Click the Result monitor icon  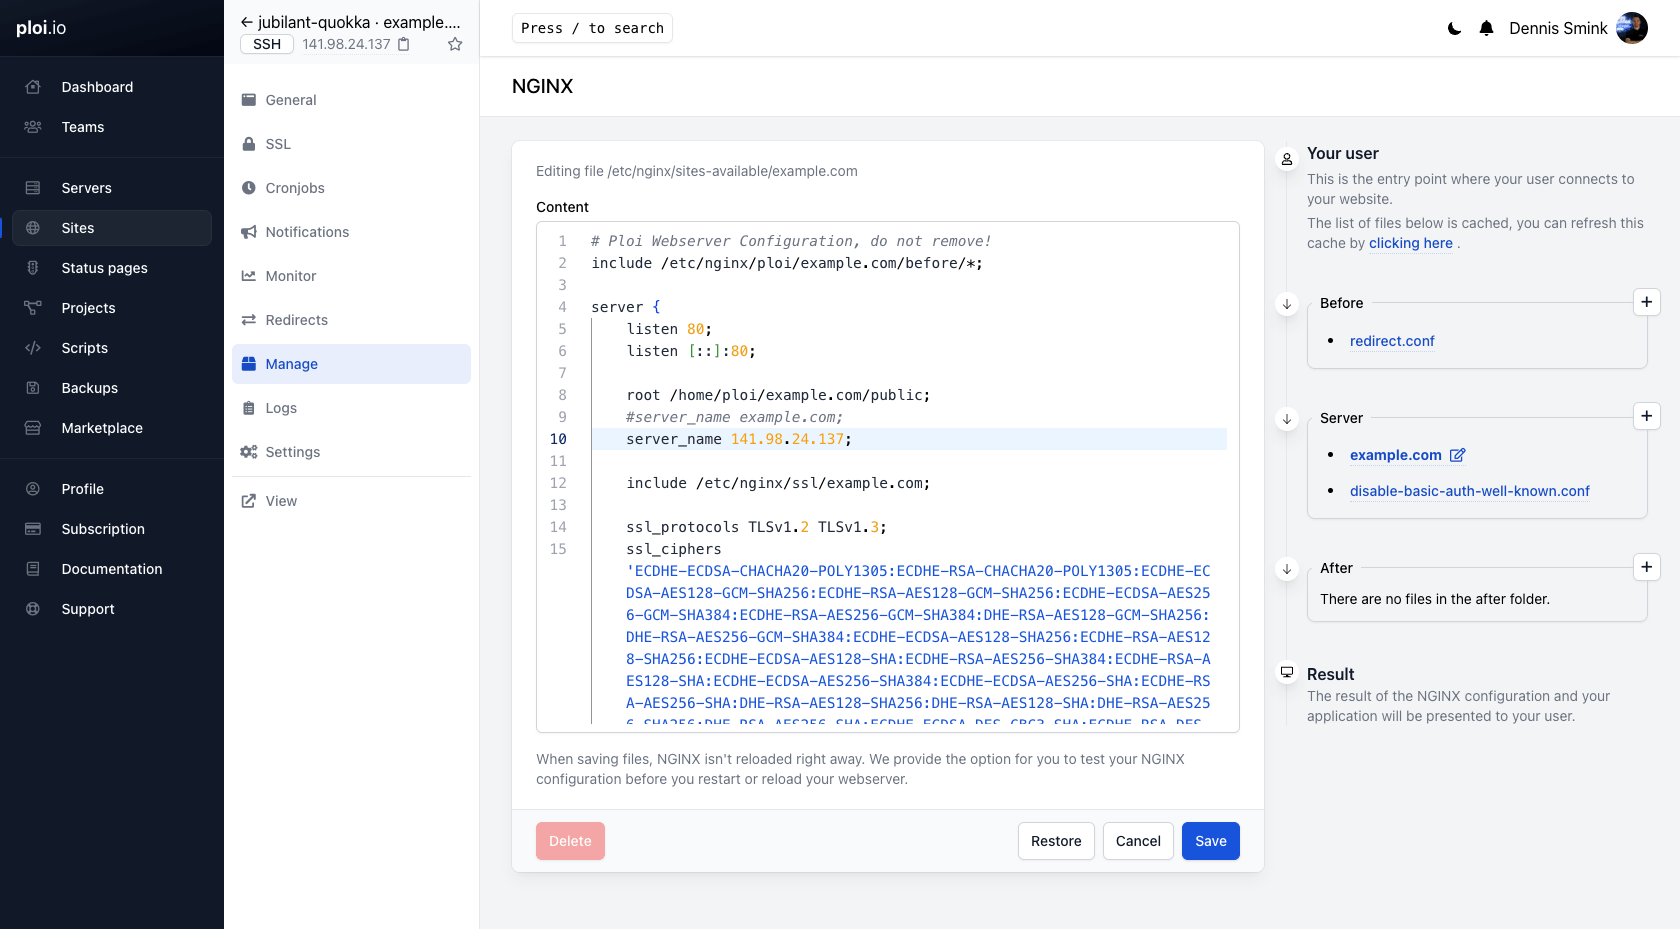point(1287,673)
